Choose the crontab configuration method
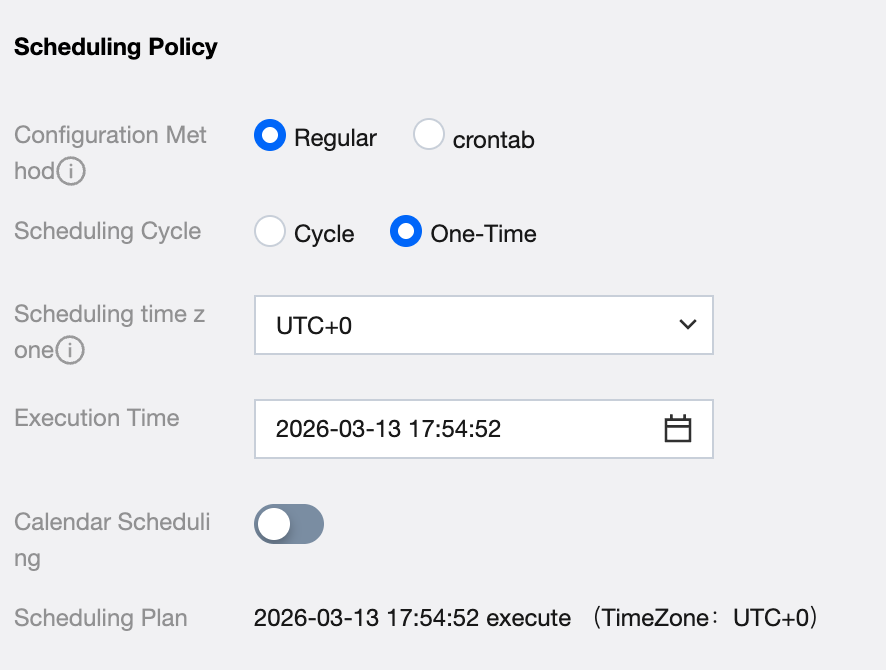 429,136
